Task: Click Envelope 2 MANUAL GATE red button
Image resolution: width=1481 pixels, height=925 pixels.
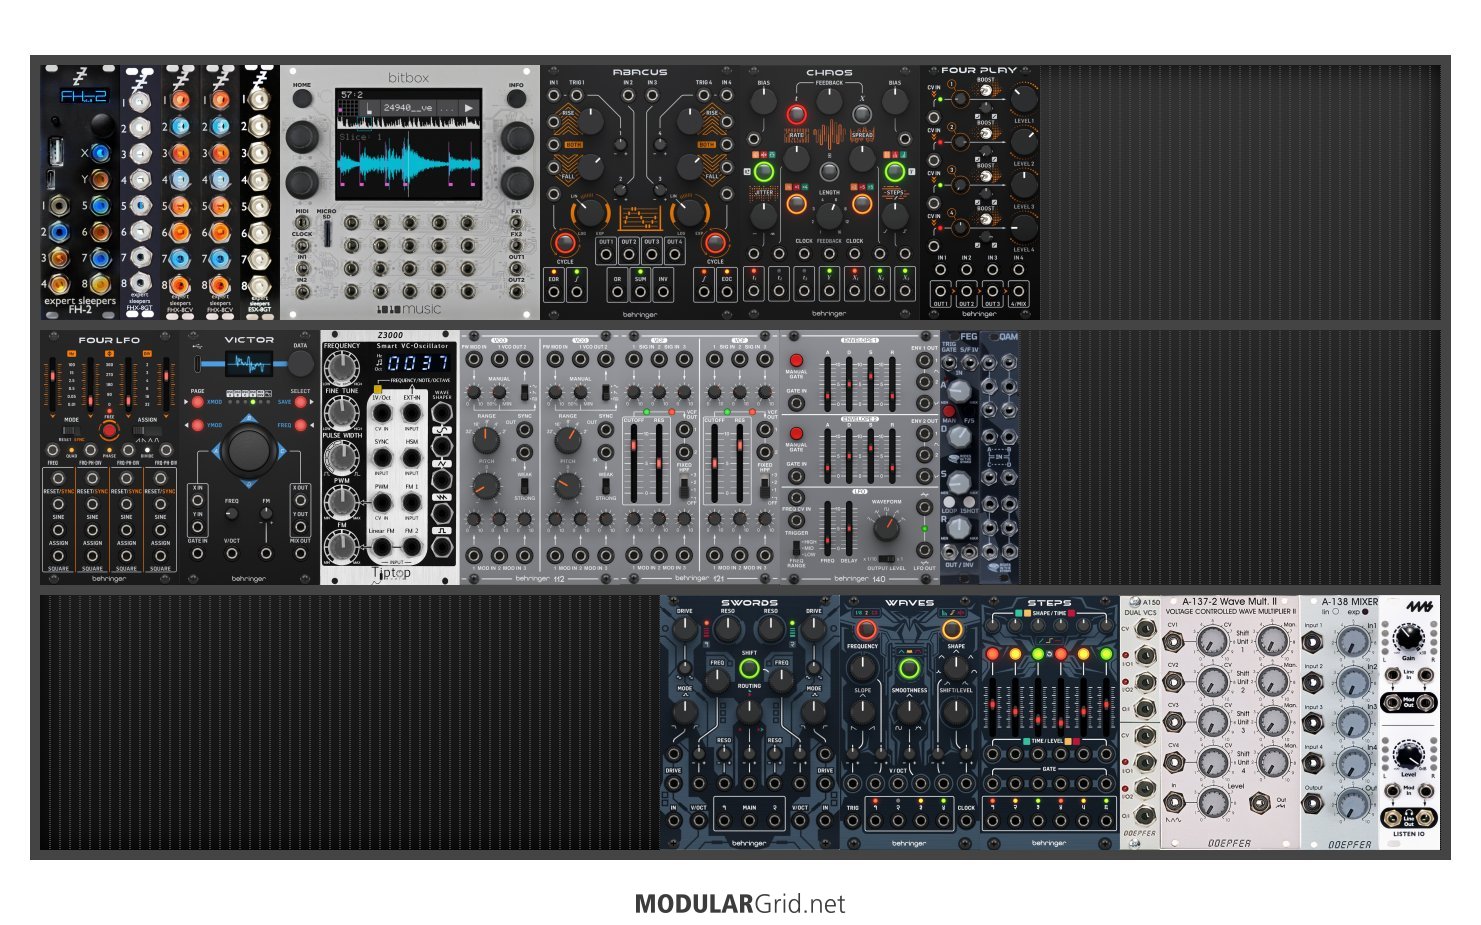Action: (796, 432)
